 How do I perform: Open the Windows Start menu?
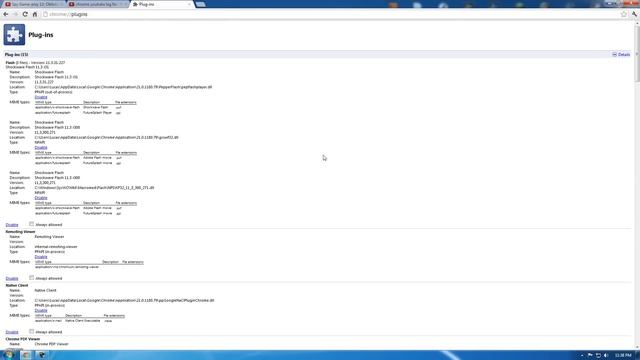tap(8, 355)
